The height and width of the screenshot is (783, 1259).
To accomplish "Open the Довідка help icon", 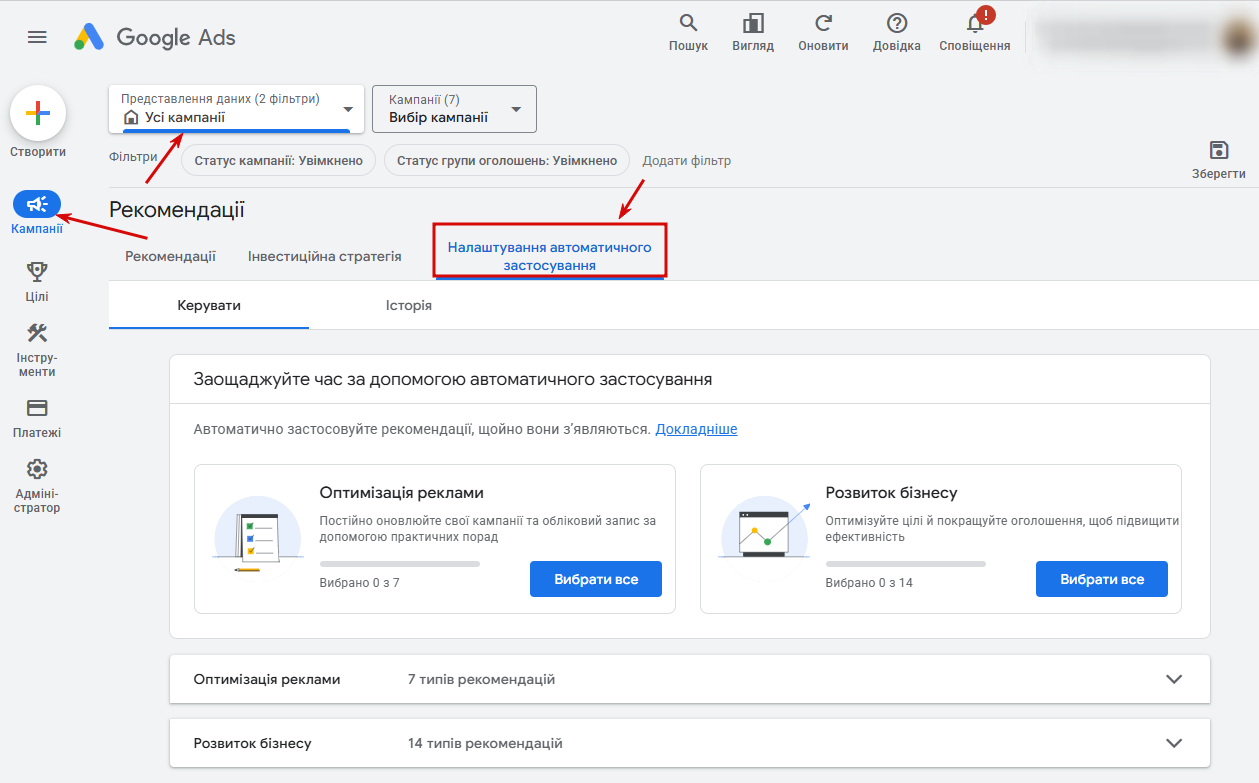I will click(897, 23).
